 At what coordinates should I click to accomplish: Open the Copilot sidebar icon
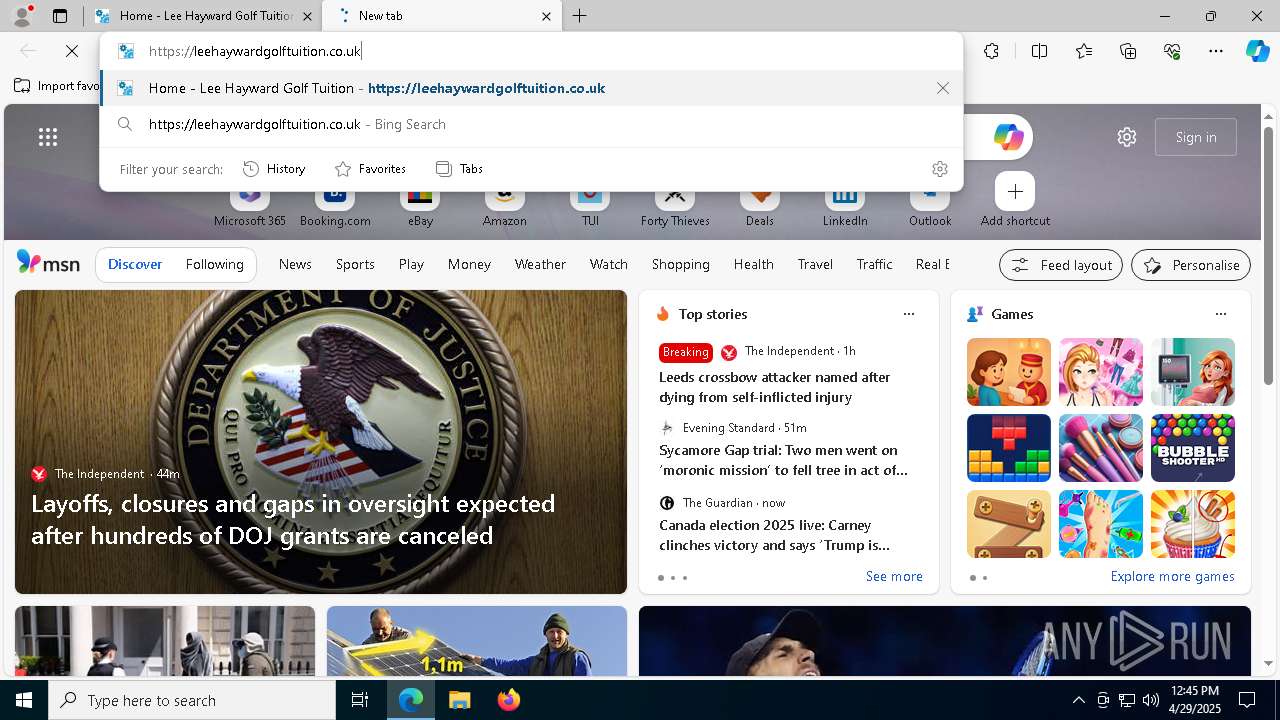pyautogui.click(x=1257, y=51)
